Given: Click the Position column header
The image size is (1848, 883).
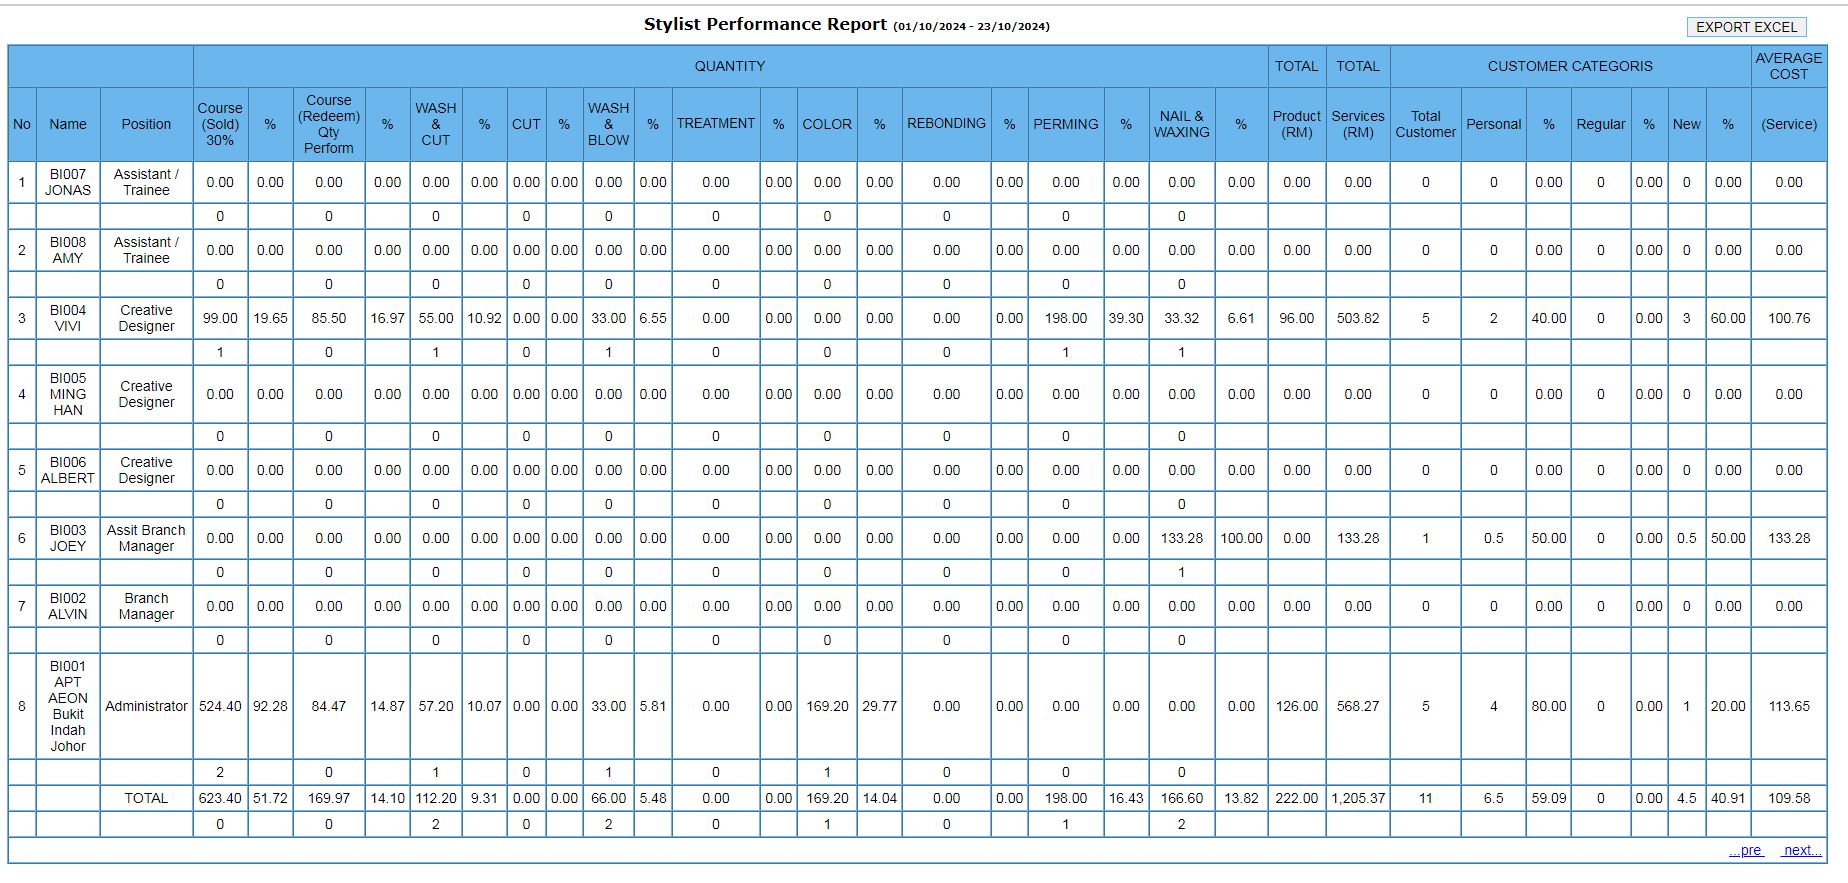Looking at the screenshot, I should (146, 124).
